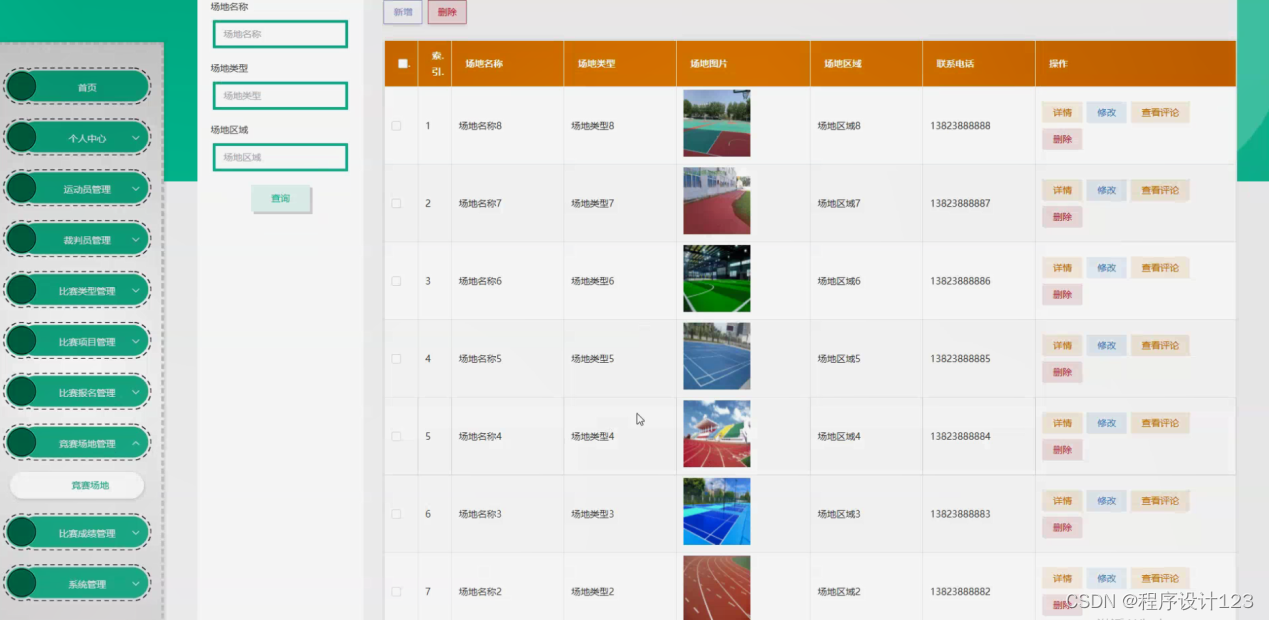The image size is (1269, 620).
Task: Expand the 裁判员管理 menu chevron
Action: click(x=135, y=240)
